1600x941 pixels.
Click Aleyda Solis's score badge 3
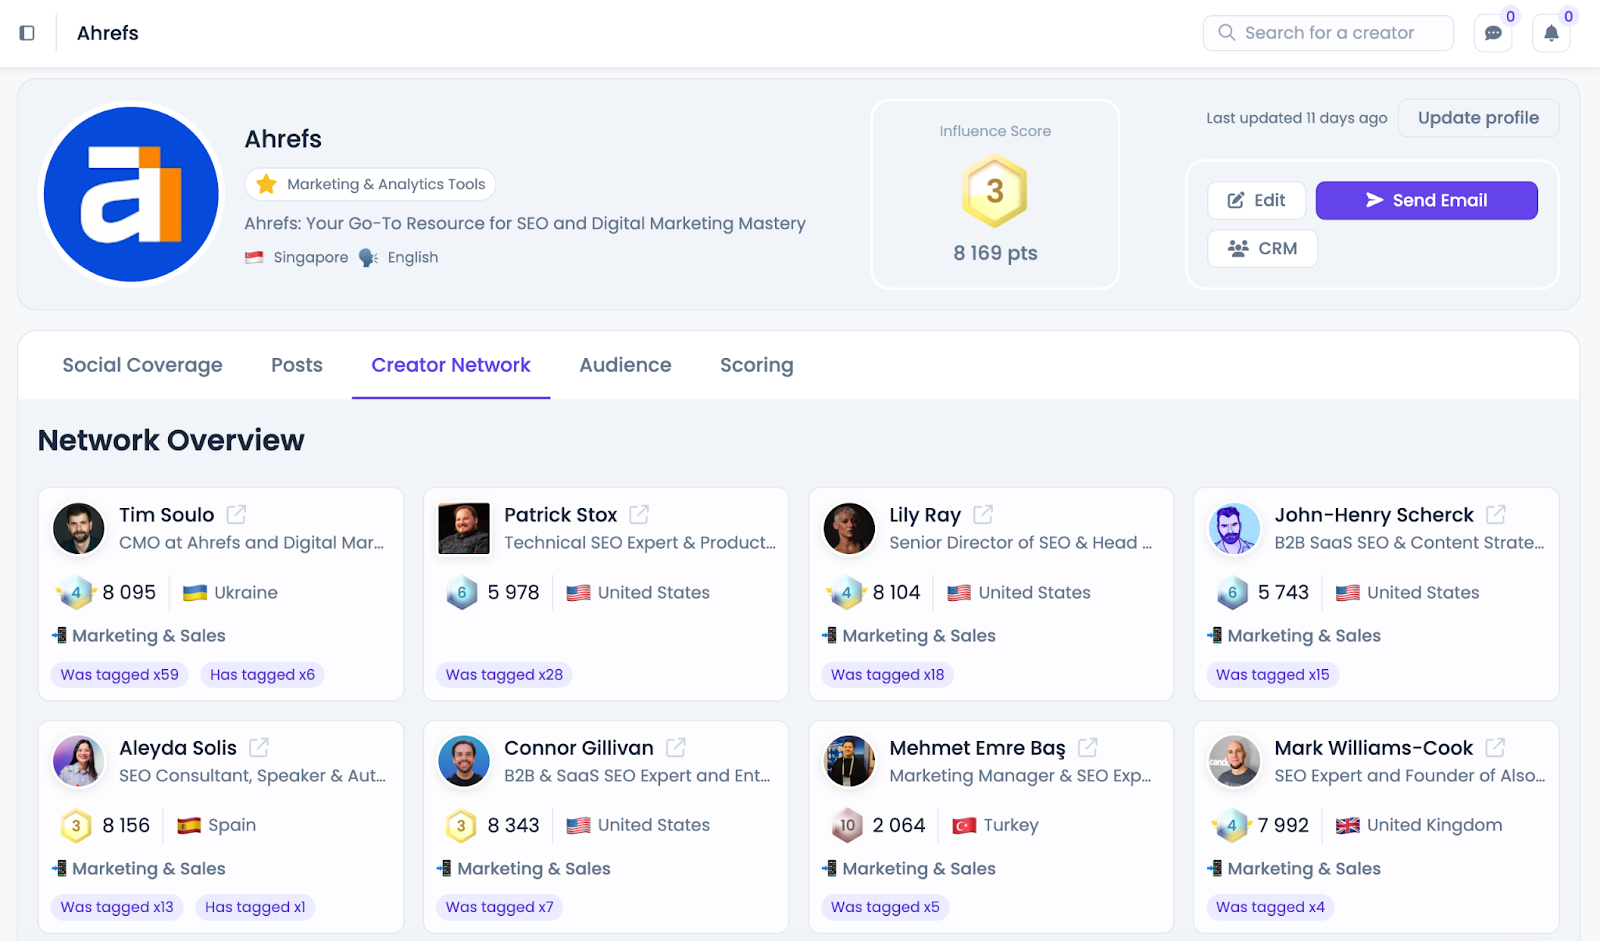coord(76,825)
